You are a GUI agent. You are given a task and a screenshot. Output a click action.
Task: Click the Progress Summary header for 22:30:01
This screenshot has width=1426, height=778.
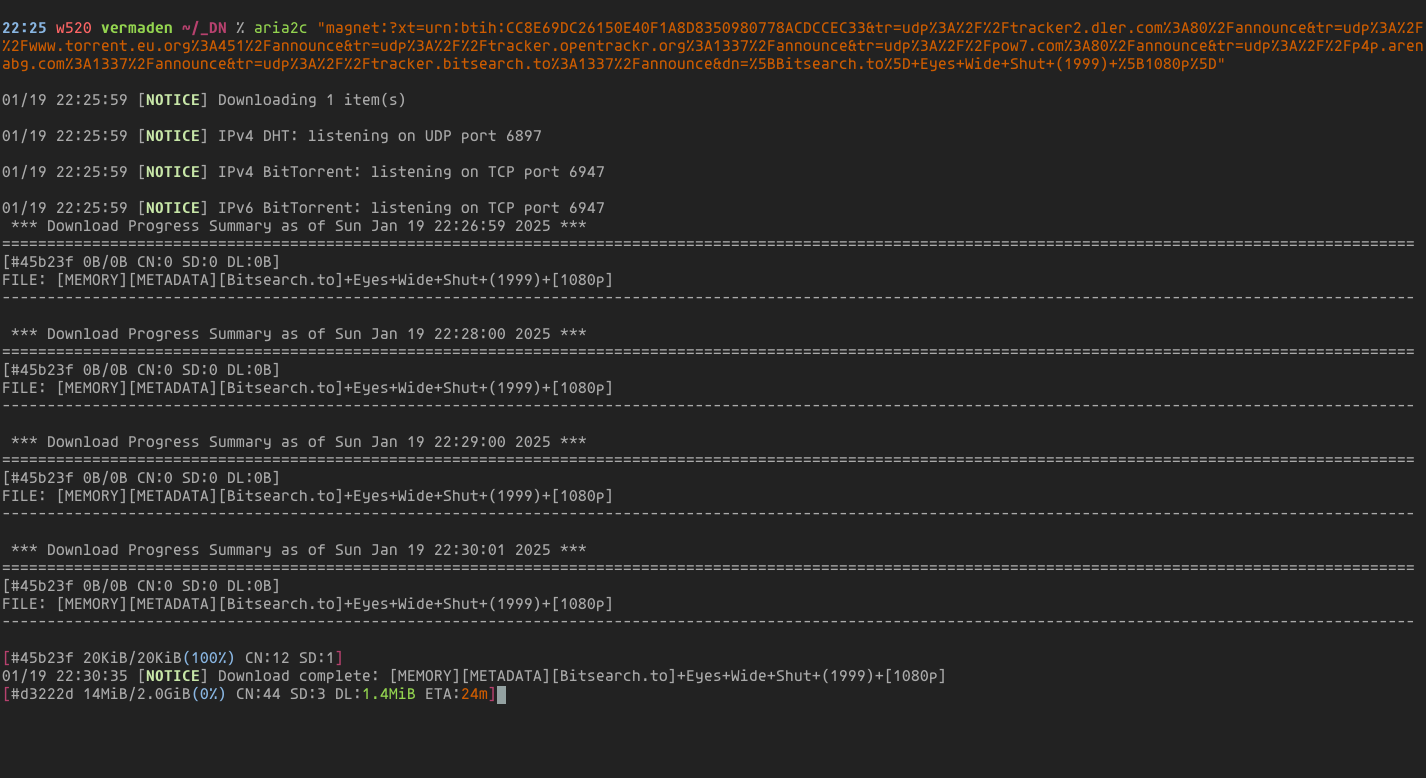coord(299,550)
